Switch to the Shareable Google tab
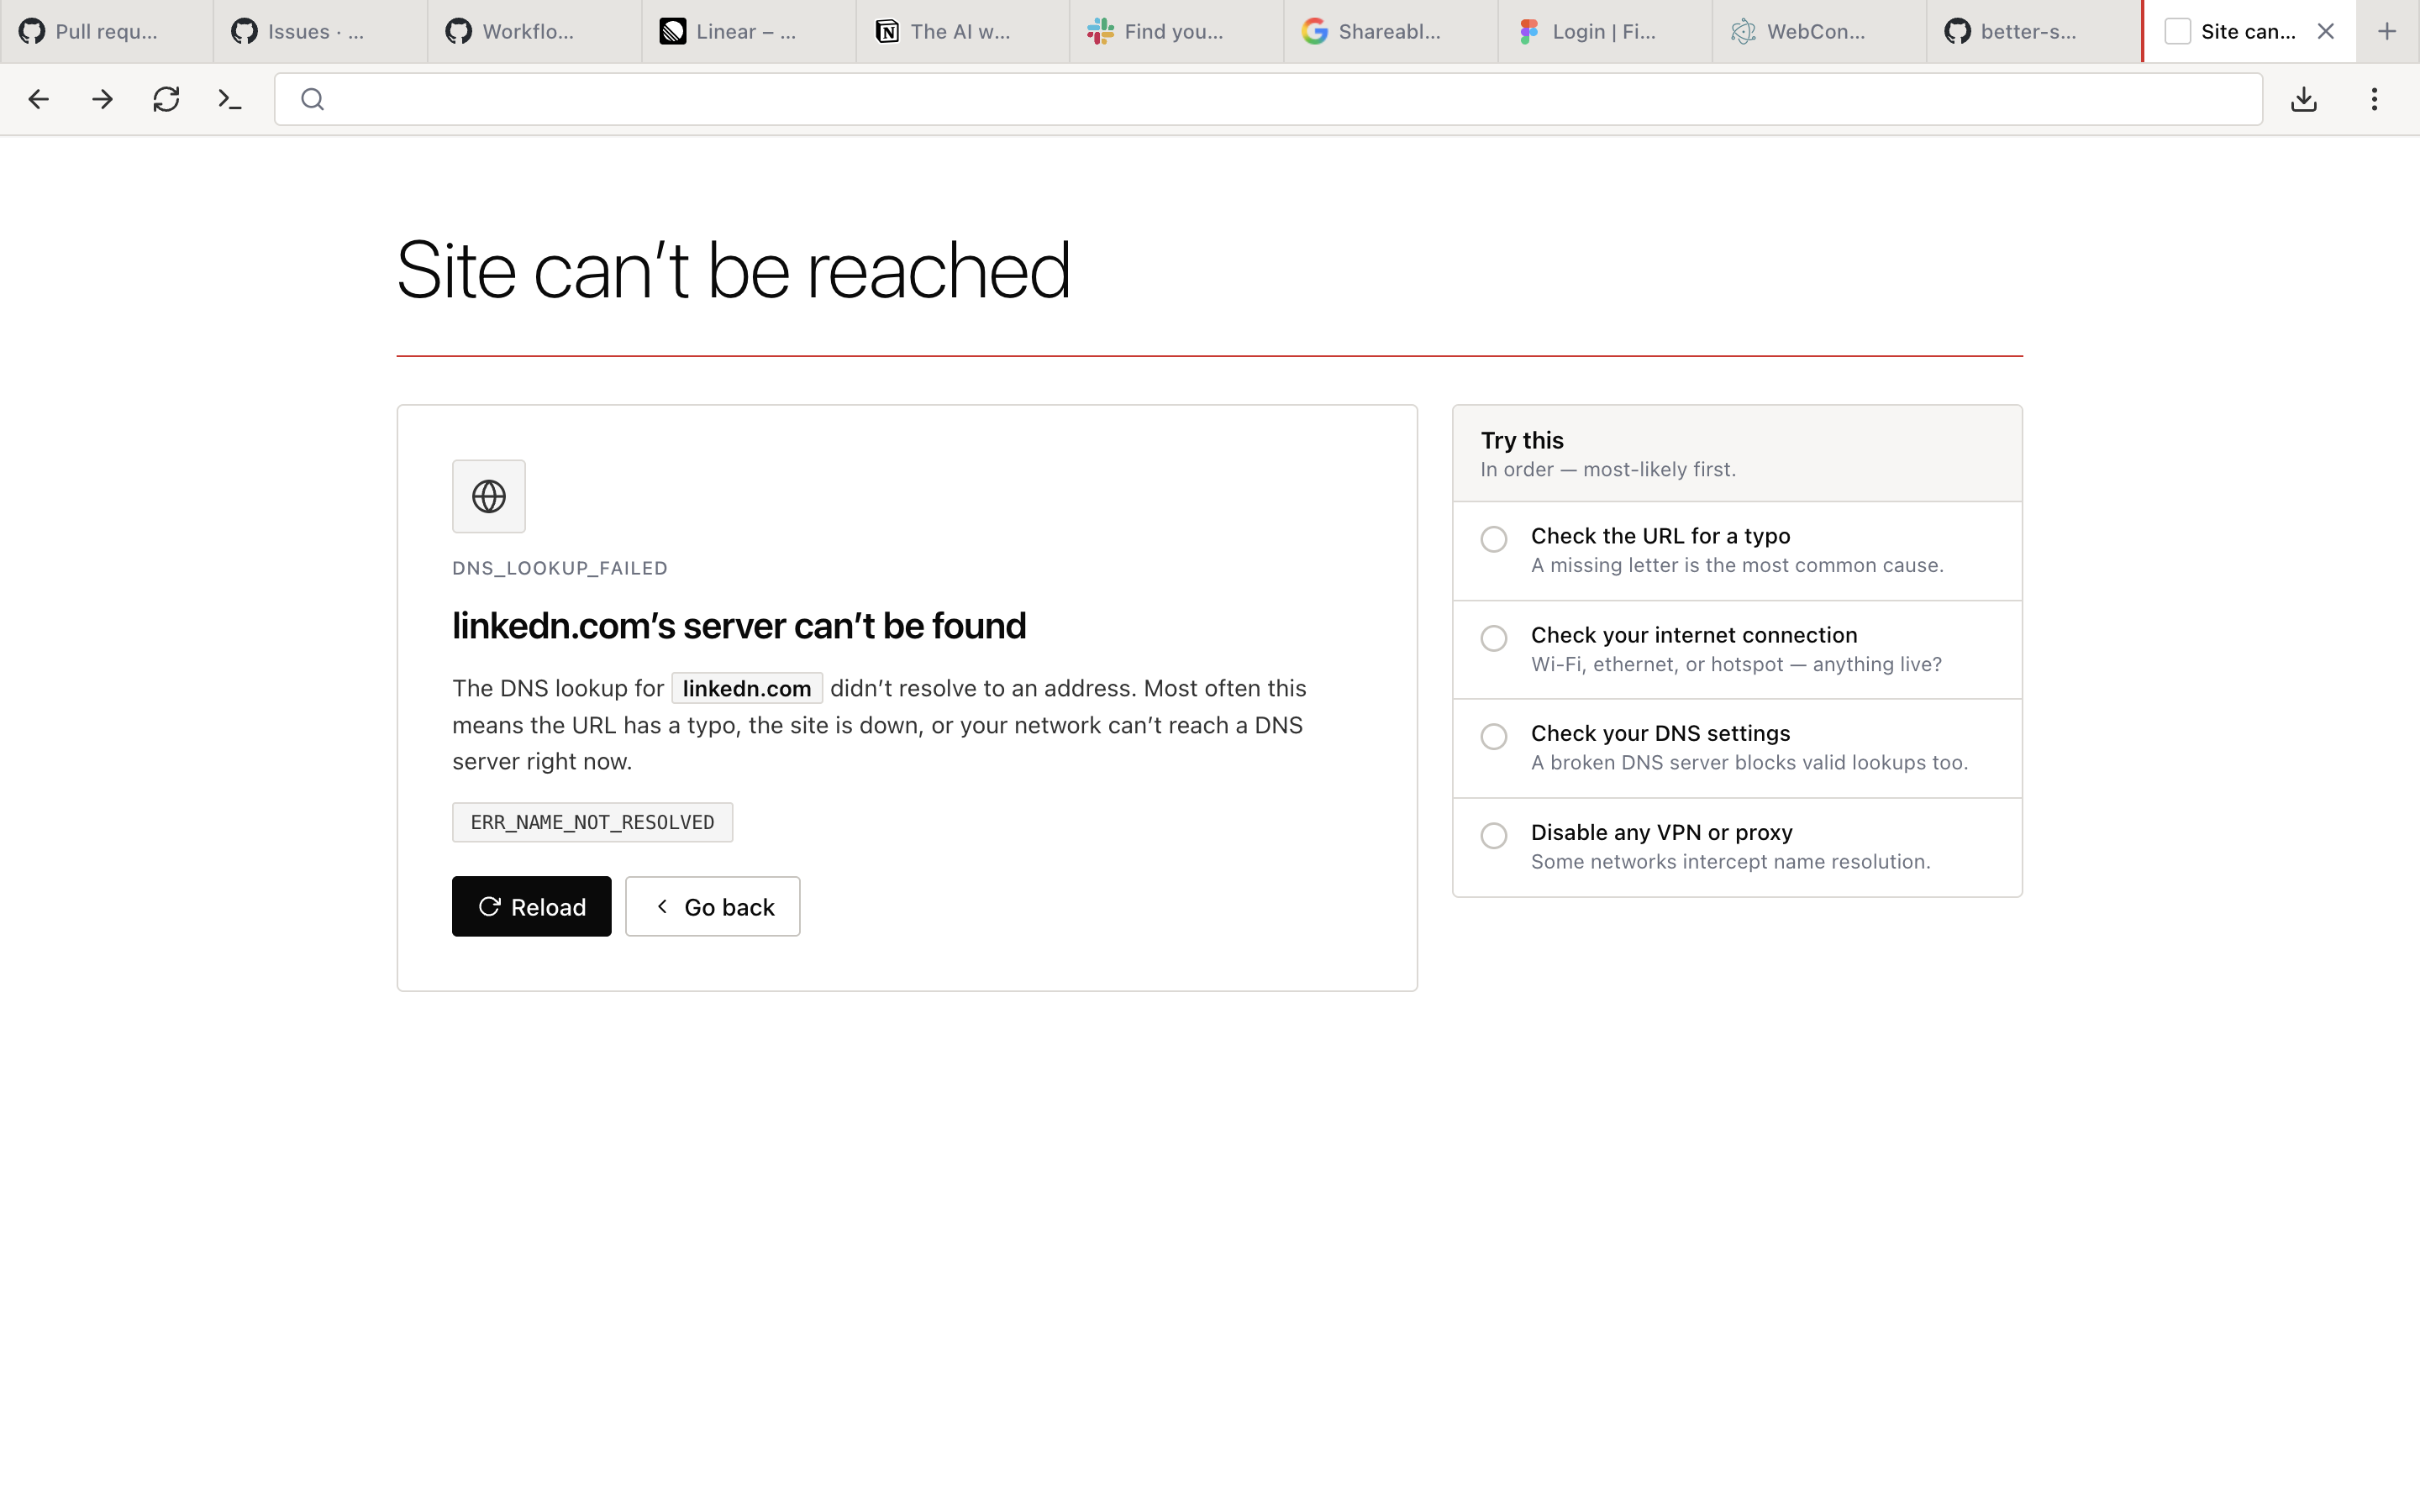 (x=1390, y=31)
